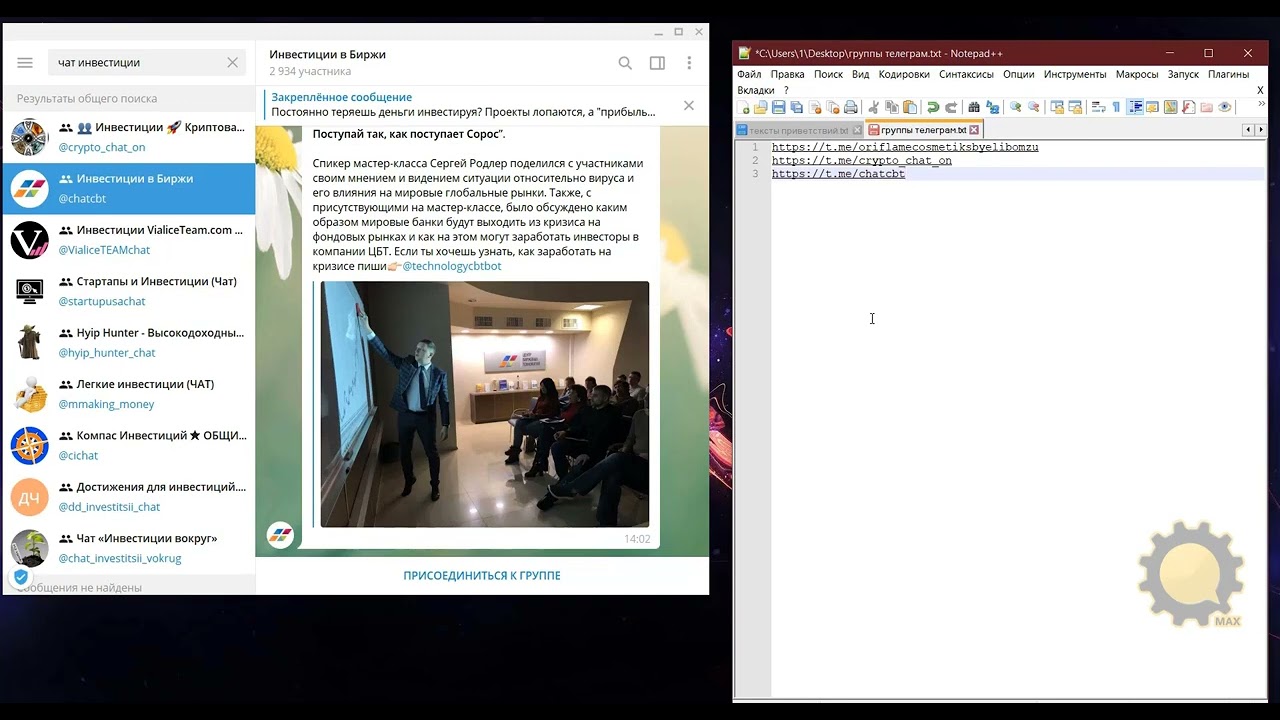This screenshot has height=720, width=1280.
Task: Click the Redo arrow icon
Action: tap(950, 107)
